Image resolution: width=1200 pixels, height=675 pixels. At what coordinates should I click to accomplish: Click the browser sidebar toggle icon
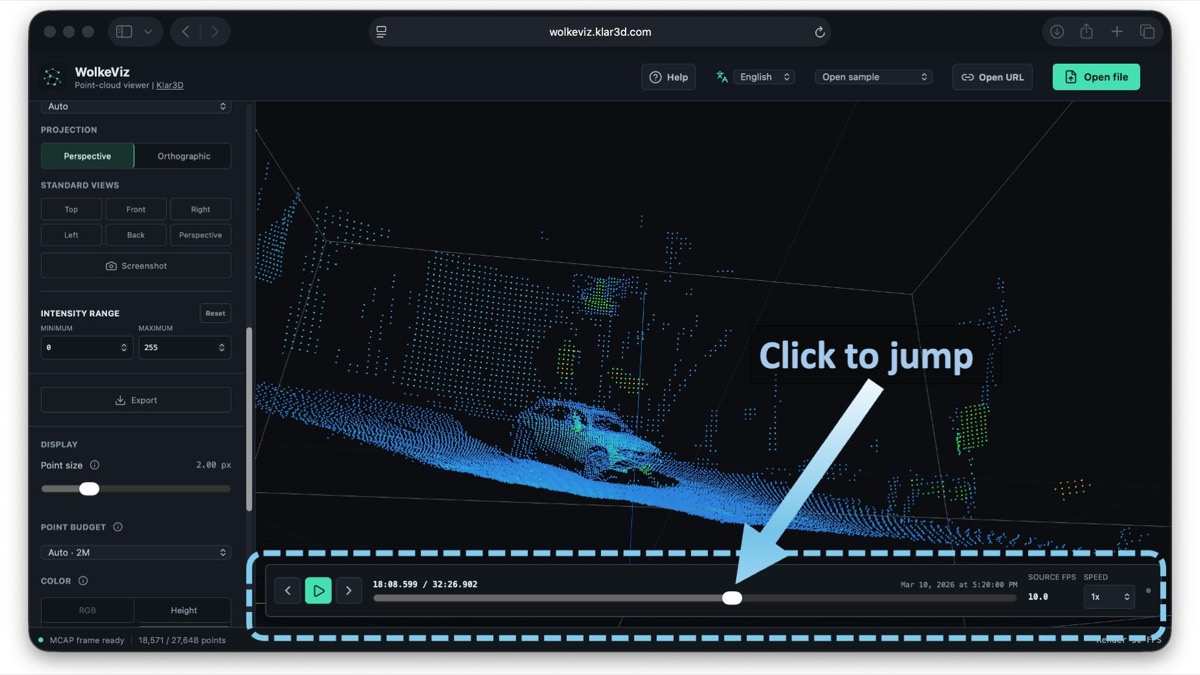pyautogui.click(x=124, y=32)
